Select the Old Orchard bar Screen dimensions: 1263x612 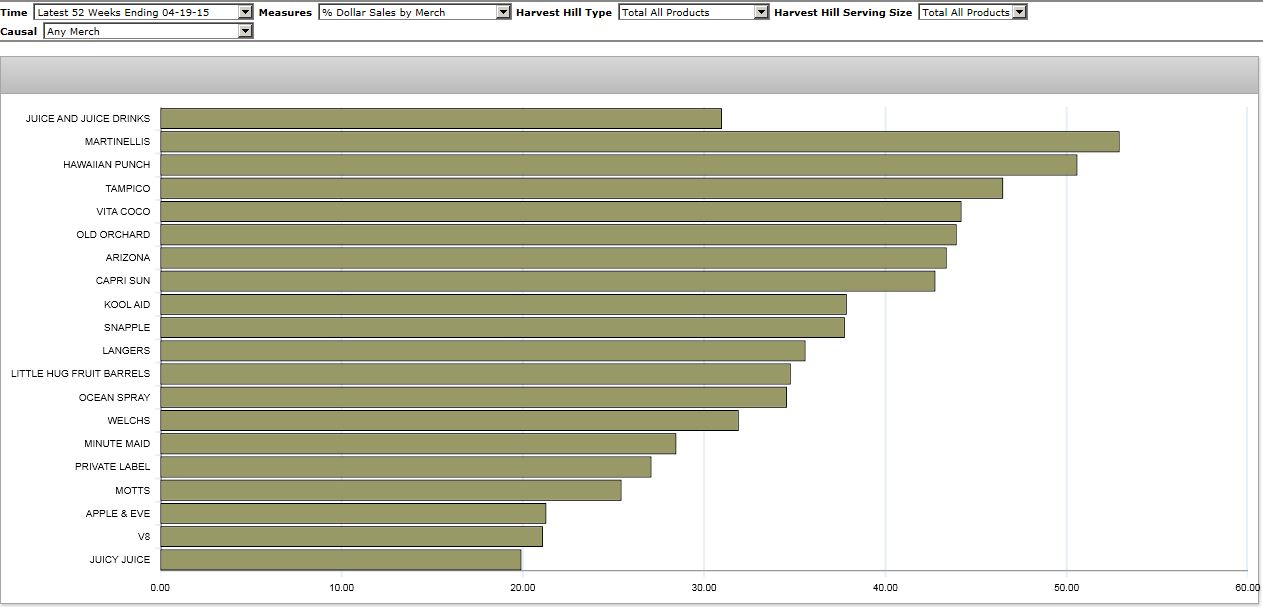[x=558, y=235]
